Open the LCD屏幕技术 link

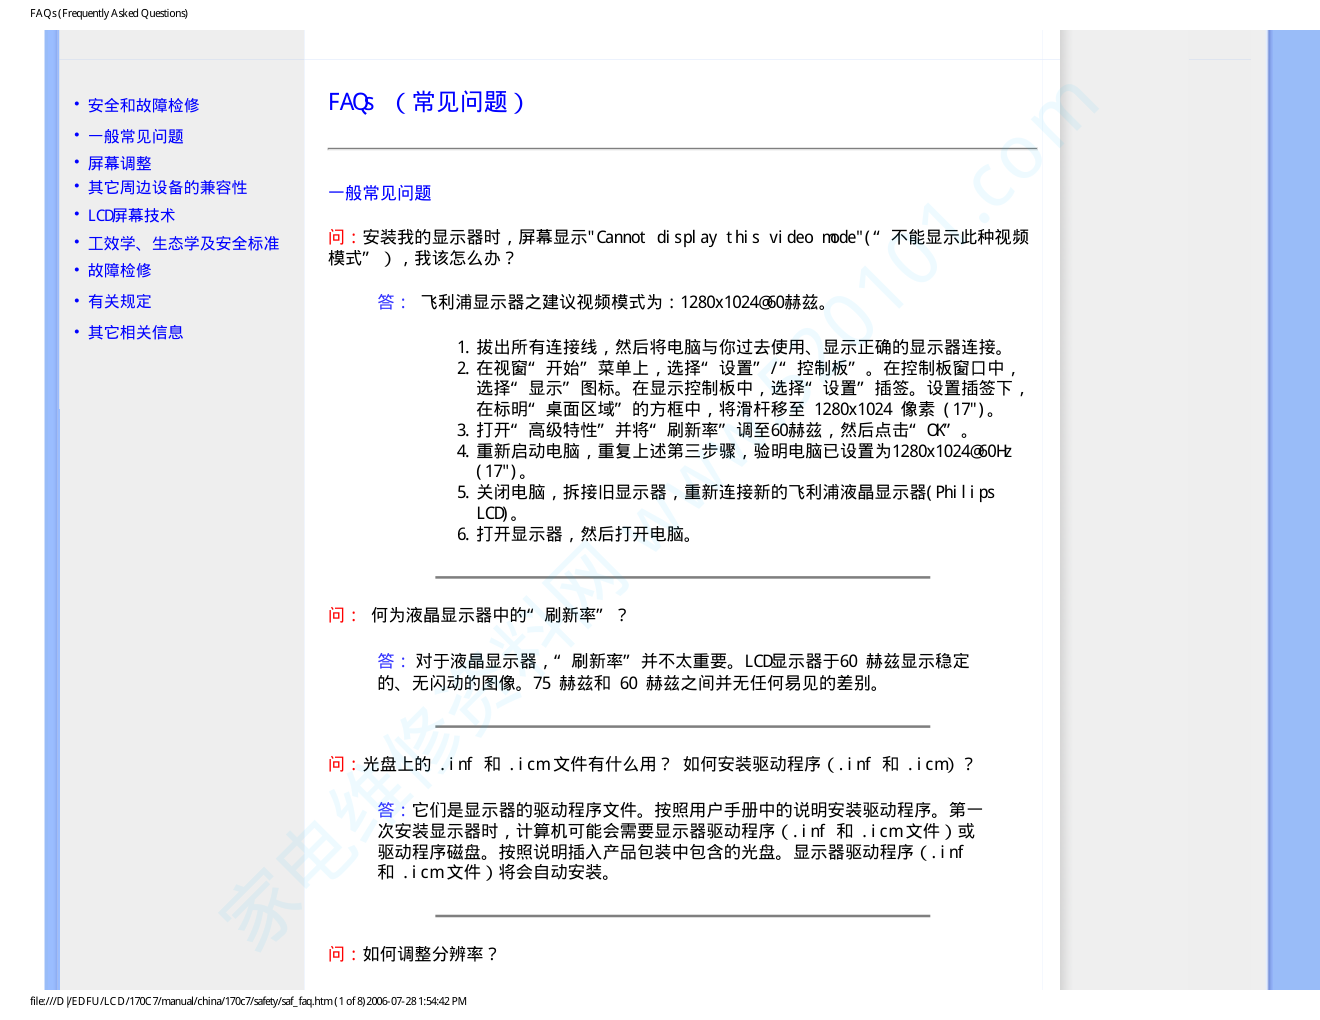(x=131, y=215)
